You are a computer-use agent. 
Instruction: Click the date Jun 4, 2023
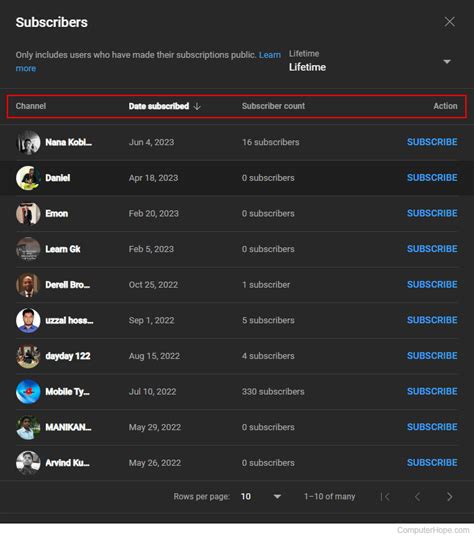point(151,142)
